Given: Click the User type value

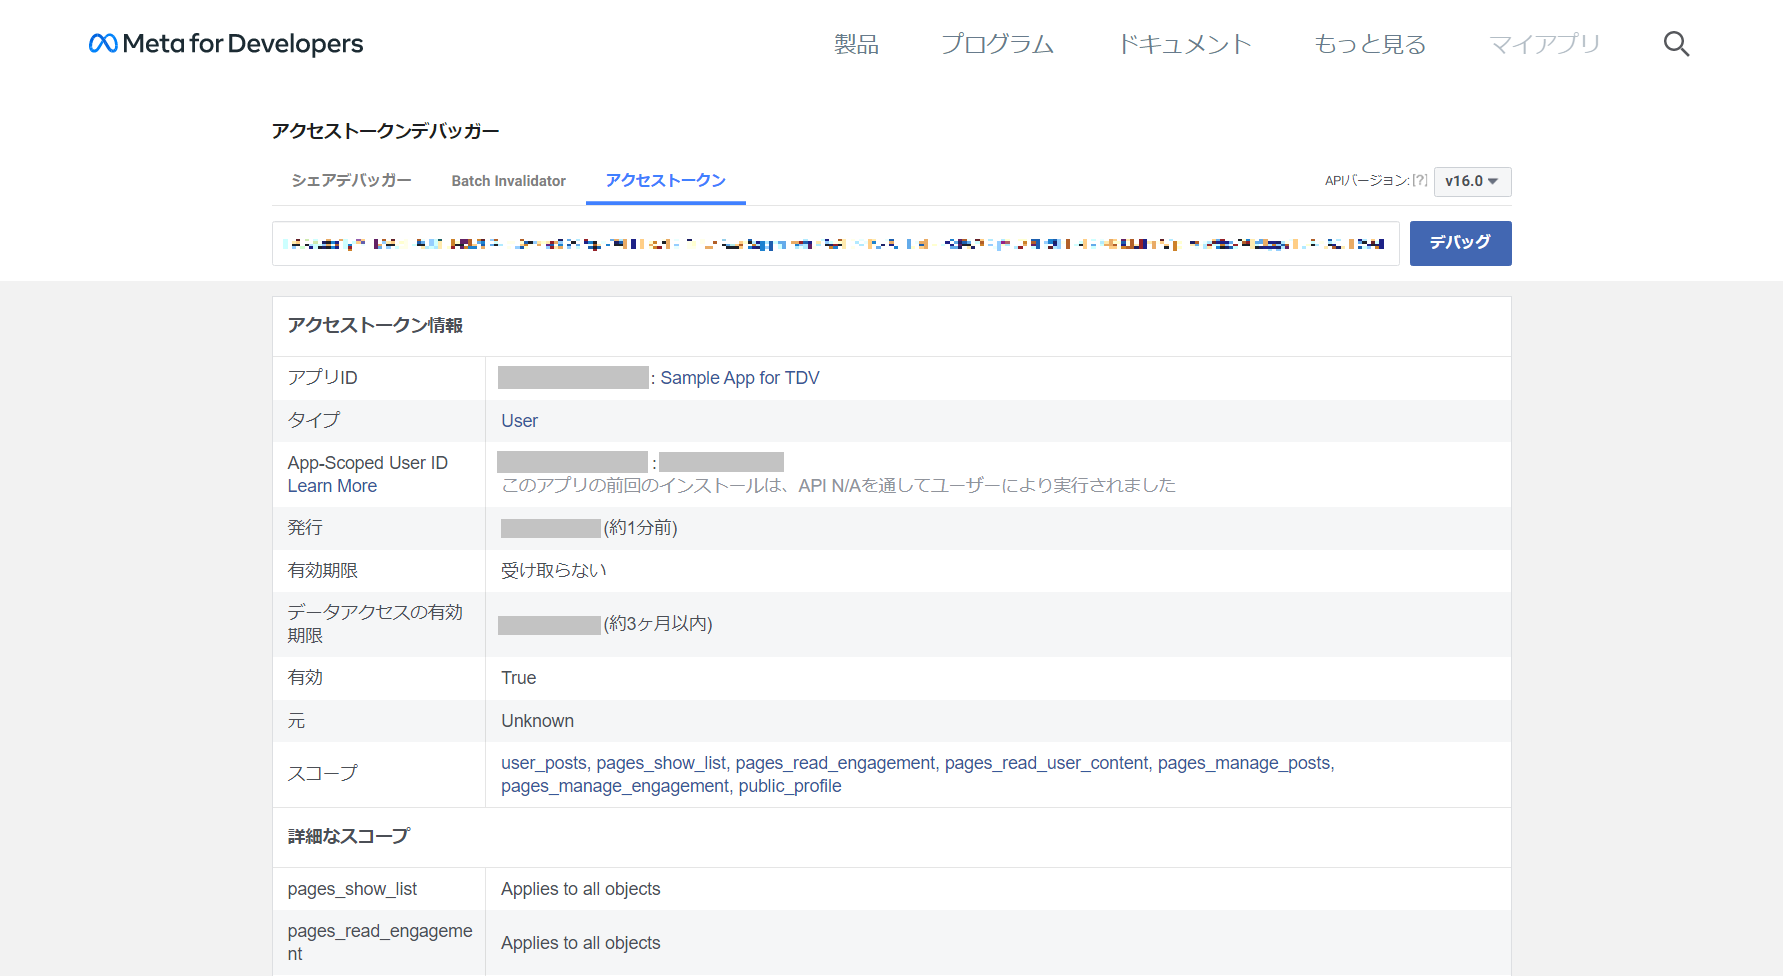Looking at the screenshot, I should click(519, 421).
